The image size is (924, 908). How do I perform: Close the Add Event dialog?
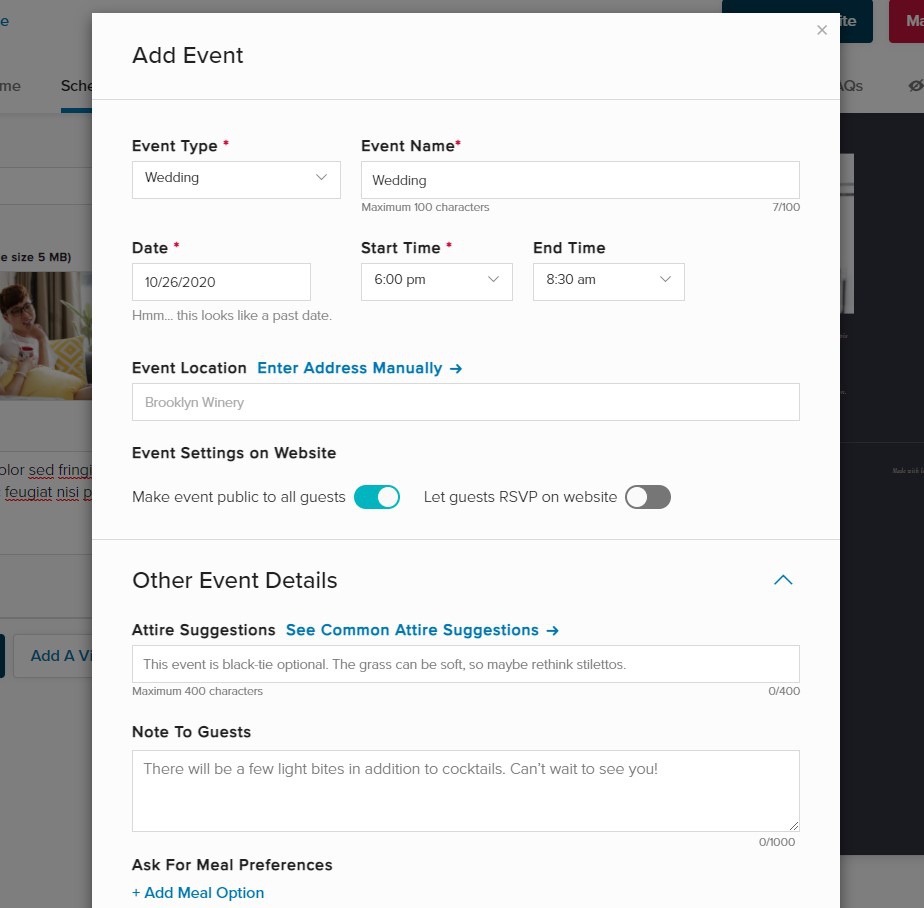pos(822,30)
